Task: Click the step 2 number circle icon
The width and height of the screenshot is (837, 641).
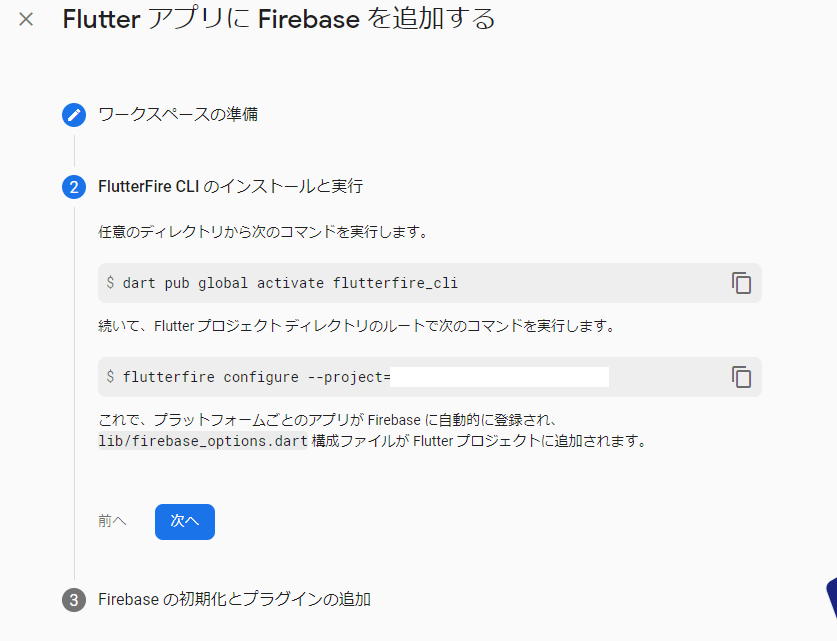Action: click(x=74, y=187)
